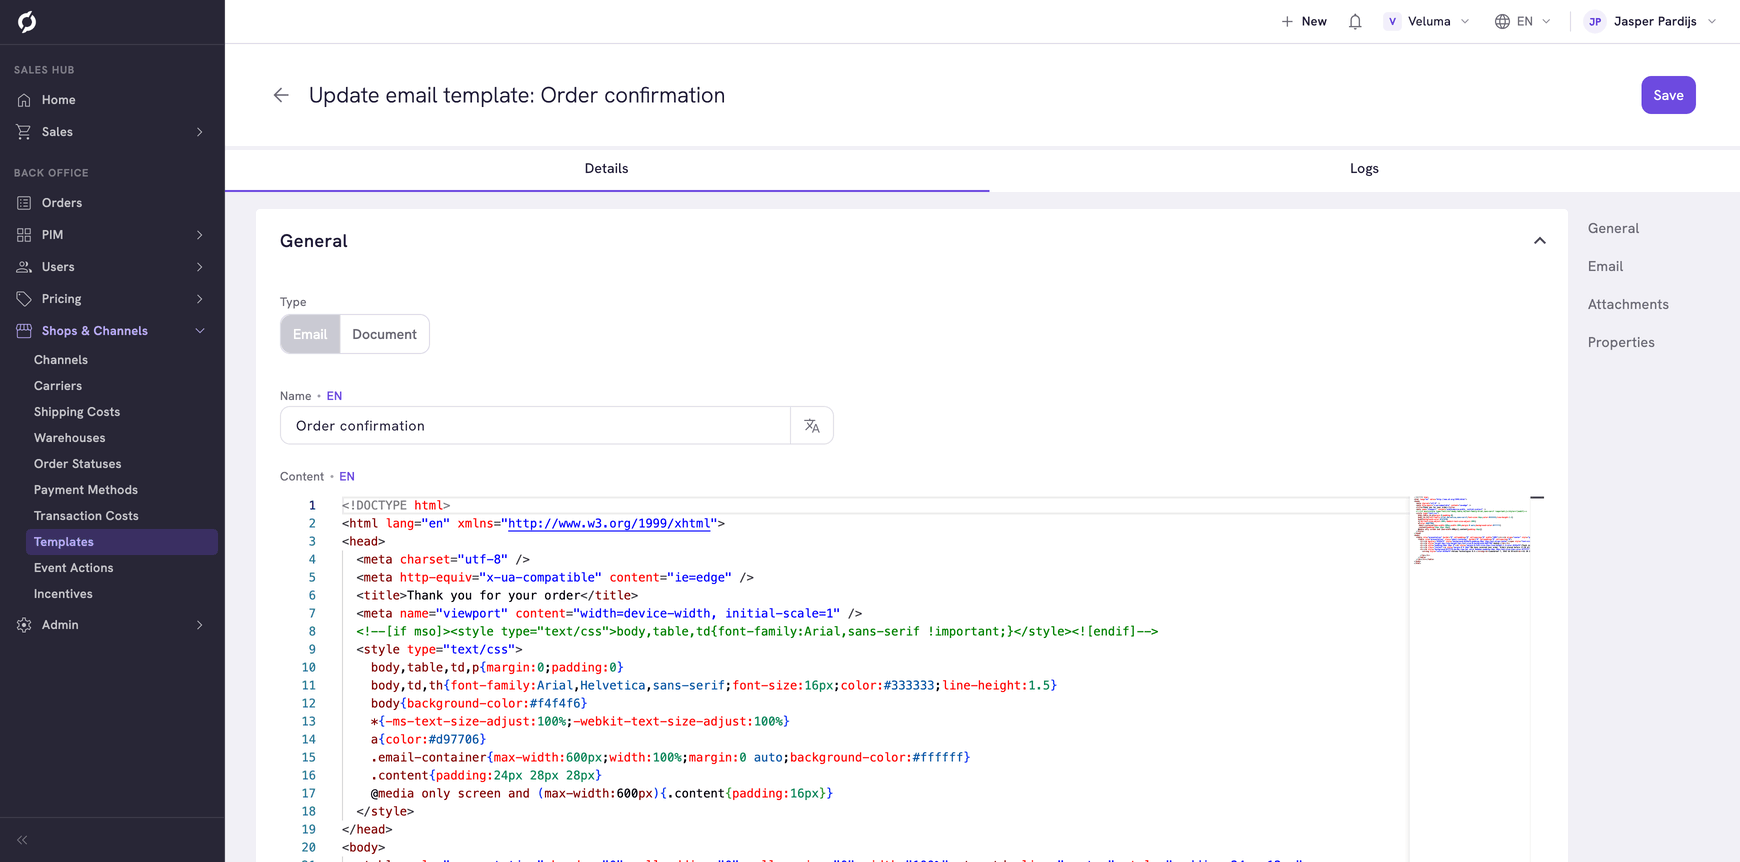The width and height of the screenshot is (1740, 862).
Task: Click the Sales cart icon
Action: (x=24, y=132)
